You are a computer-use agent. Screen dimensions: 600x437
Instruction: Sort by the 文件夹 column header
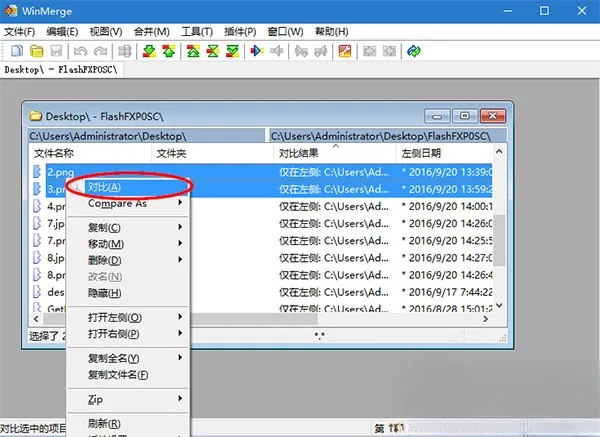[x=213, y=153]
